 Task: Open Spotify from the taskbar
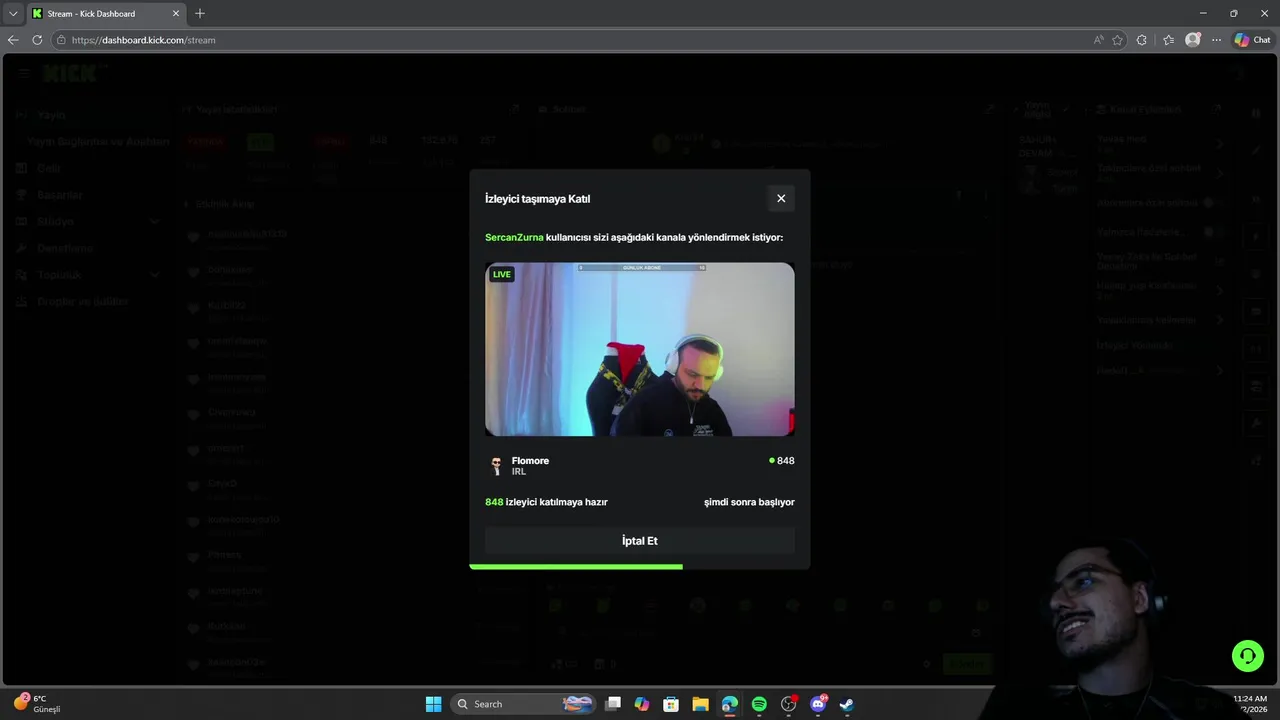pyautogui.click(x=759, y=704)
